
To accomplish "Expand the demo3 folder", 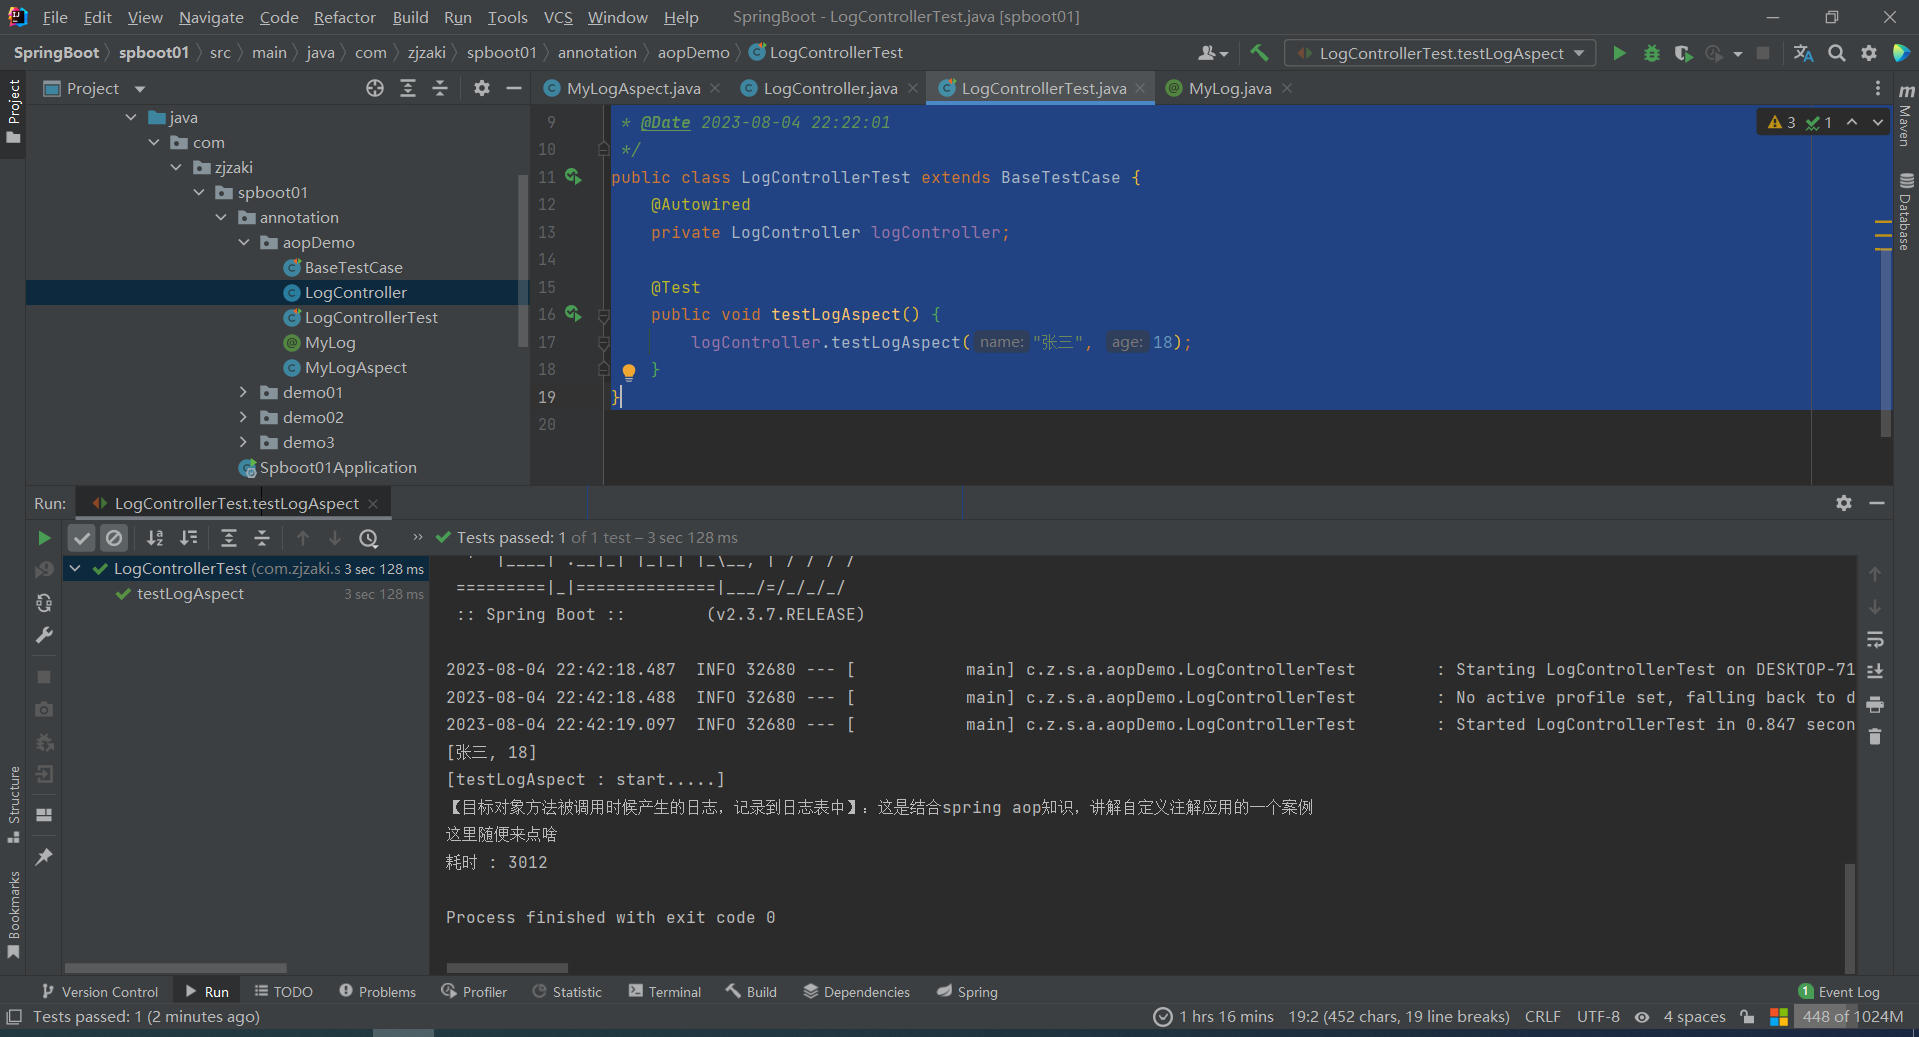I will pos(244,442).
